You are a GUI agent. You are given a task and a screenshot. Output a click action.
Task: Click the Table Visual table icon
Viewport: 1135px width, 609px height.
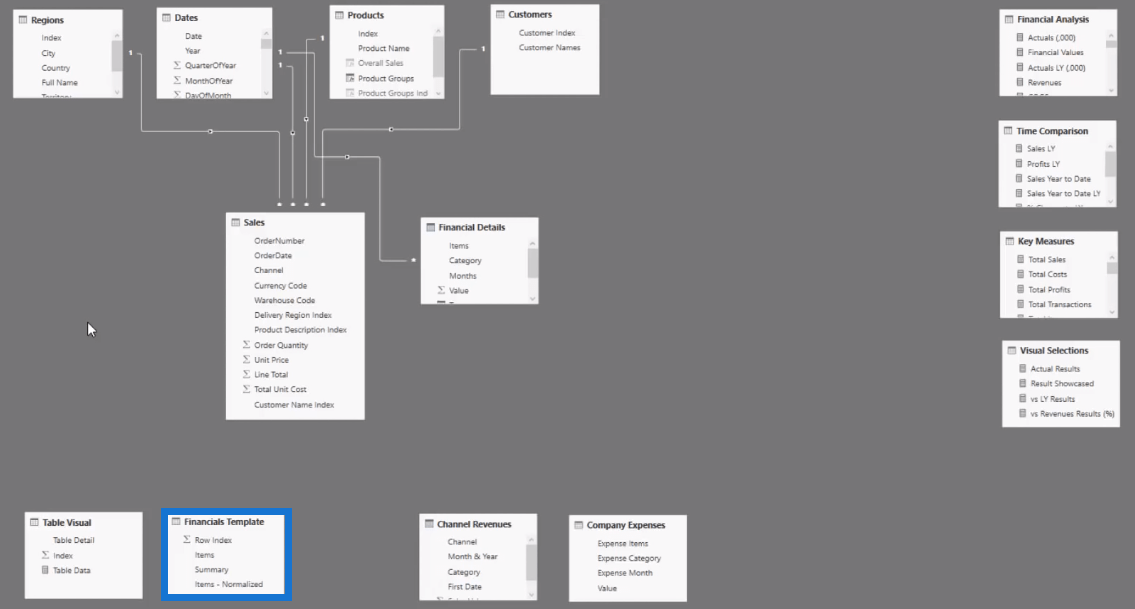tap(34, 522)
